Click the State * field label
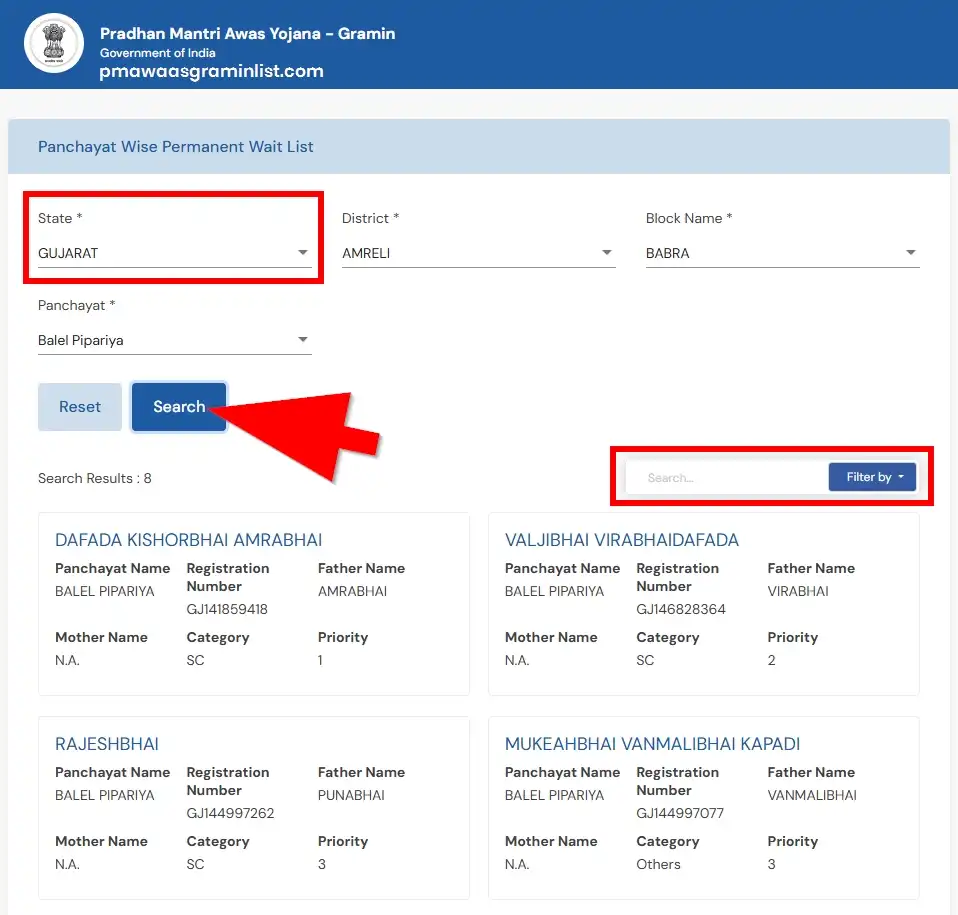958x915 pixels. click(60, 218)
